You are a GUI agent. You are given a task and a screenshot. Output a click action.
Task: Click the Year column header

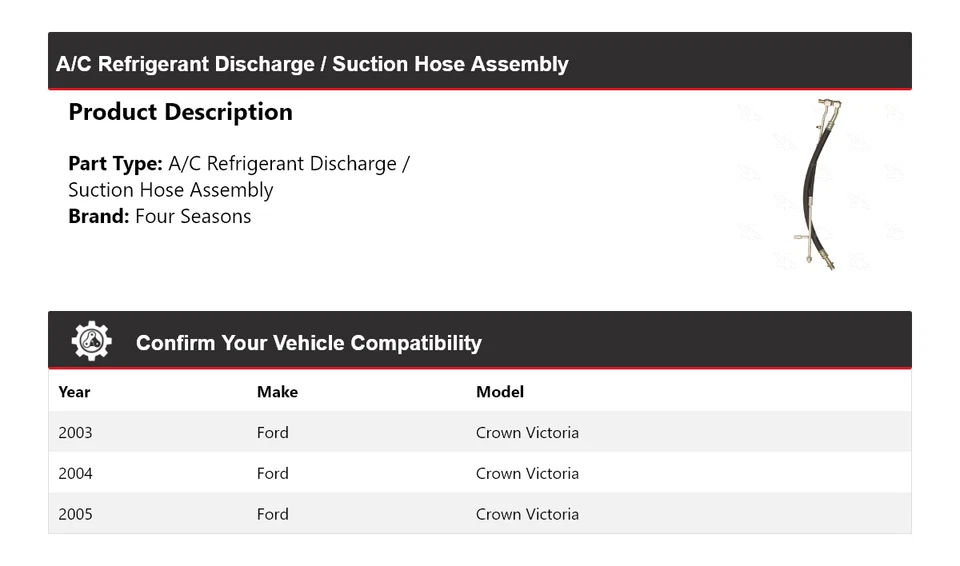[x=74, y=392]
